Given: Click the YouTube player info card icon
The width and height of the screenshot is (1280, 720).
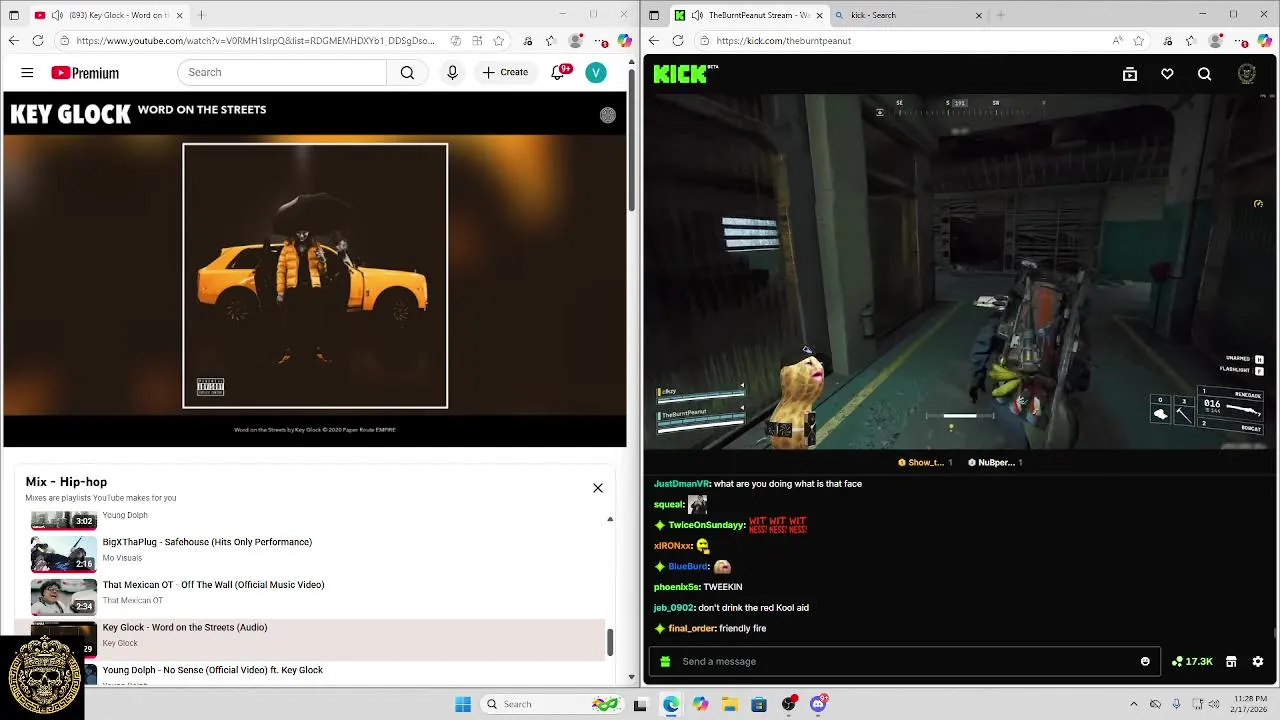Looking at the screenshot, I should (607, 115).
